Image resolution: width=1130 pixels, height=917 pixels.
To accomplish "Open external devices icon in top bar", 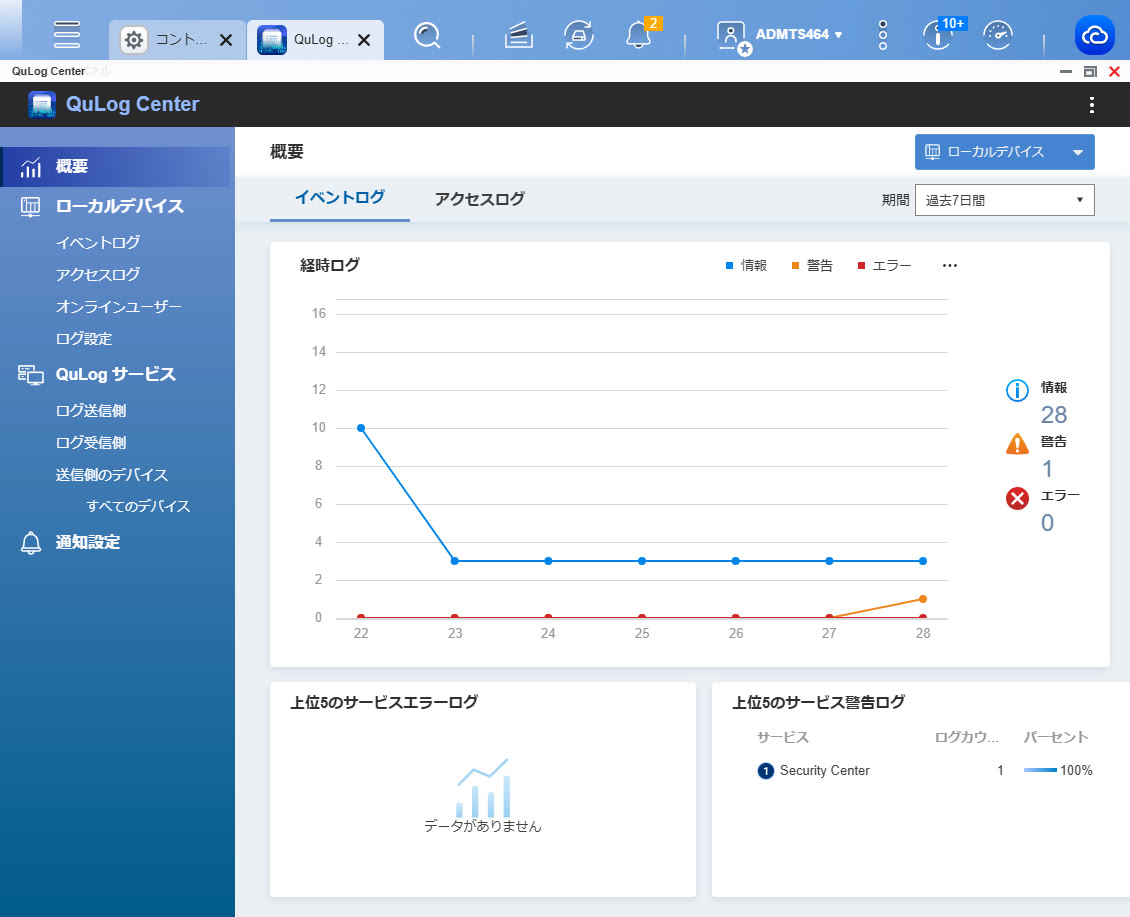I will coord(579,35).
